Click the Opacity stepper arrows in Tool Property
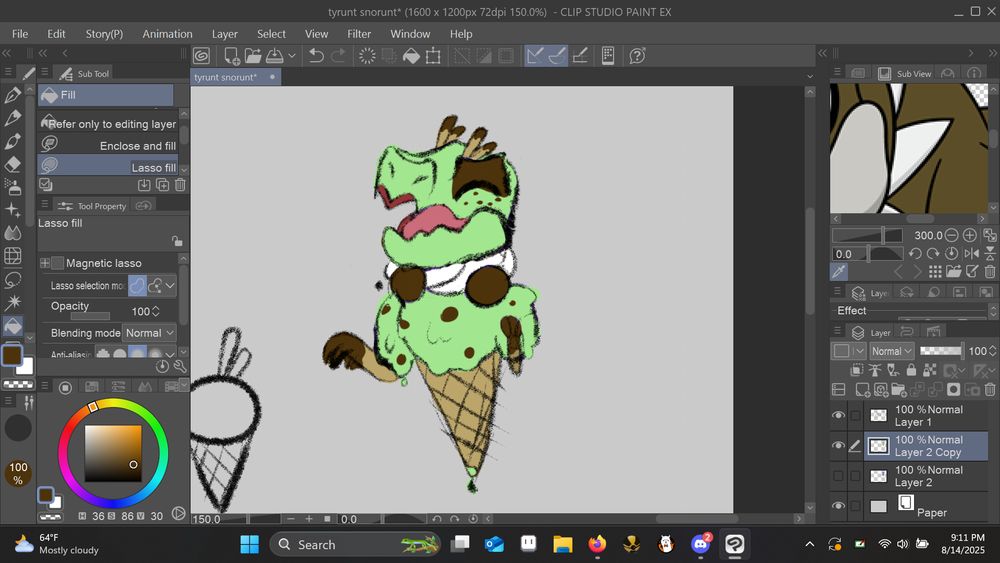The image size is (1000, 563). [x=156, y=311]
